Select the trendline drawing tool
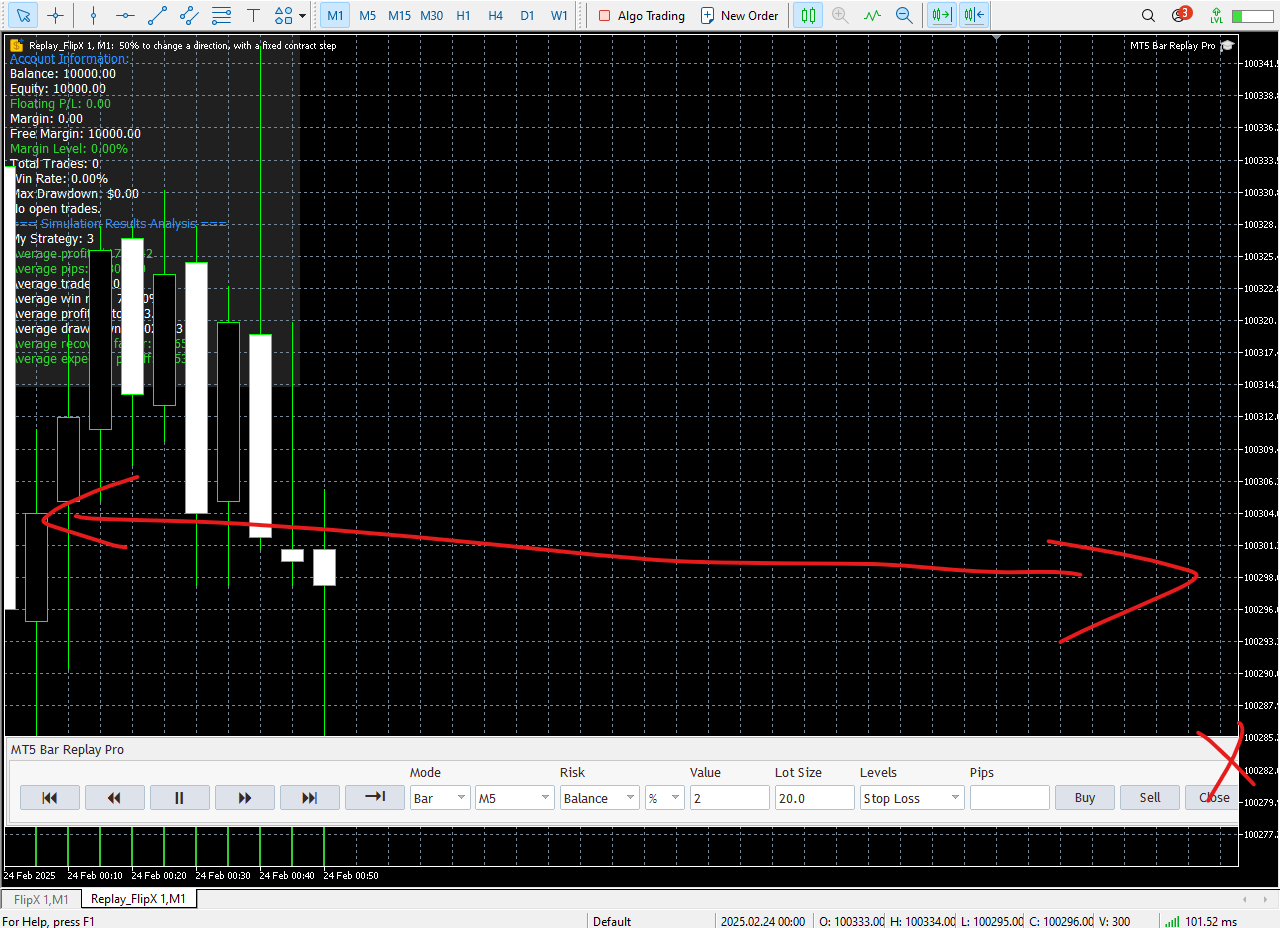The image size is (1280, 928). (x=157, y=15)
